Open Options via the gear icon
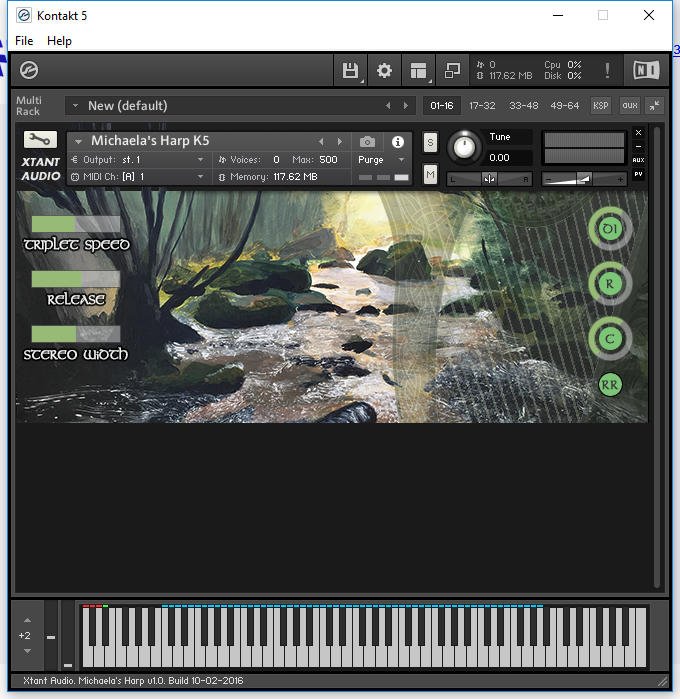The image size is (680, 699). pyautogui.click(x=384, y=70)
